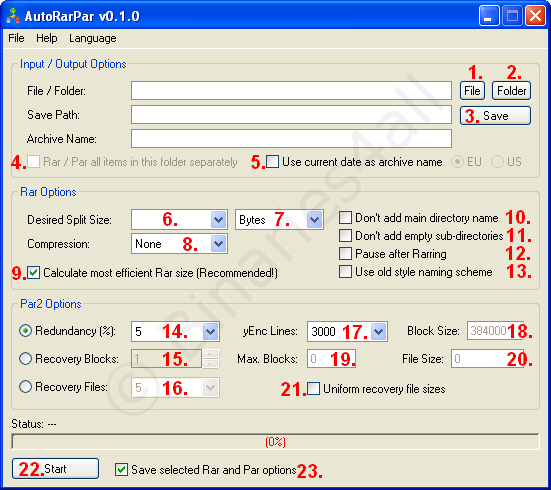
Task: Select the EU date format radio
Action: [457, 162]
